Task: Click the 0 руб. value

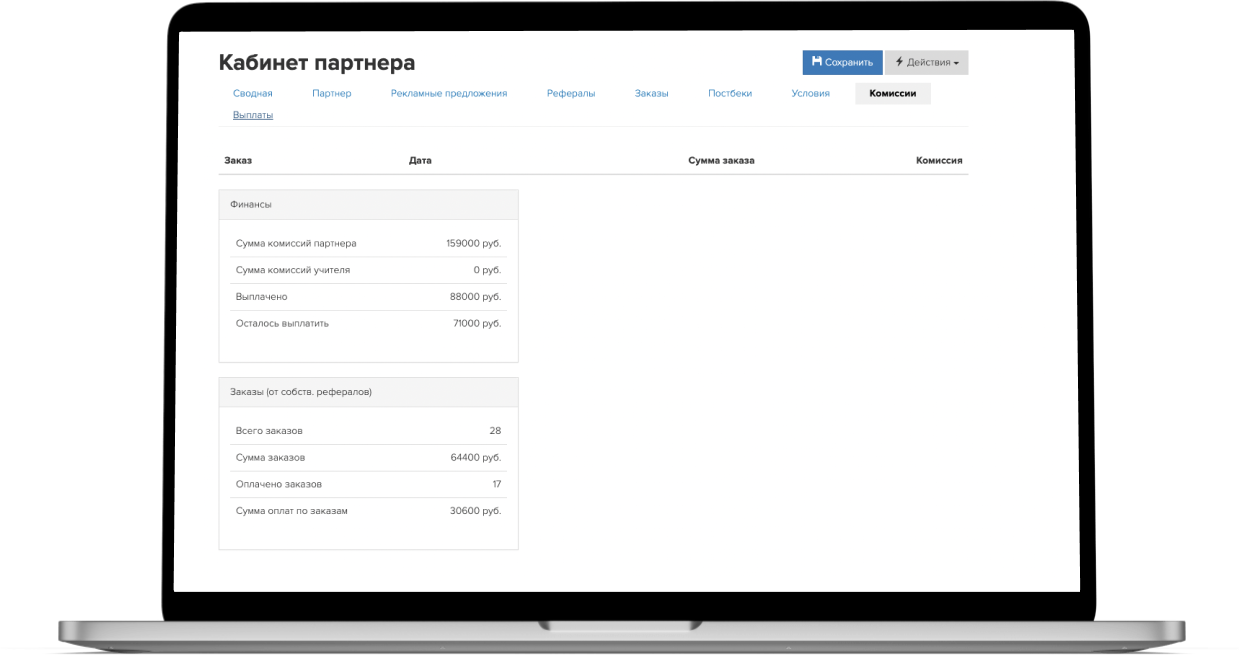Action: pyautogui.click(x=488, y=270)
